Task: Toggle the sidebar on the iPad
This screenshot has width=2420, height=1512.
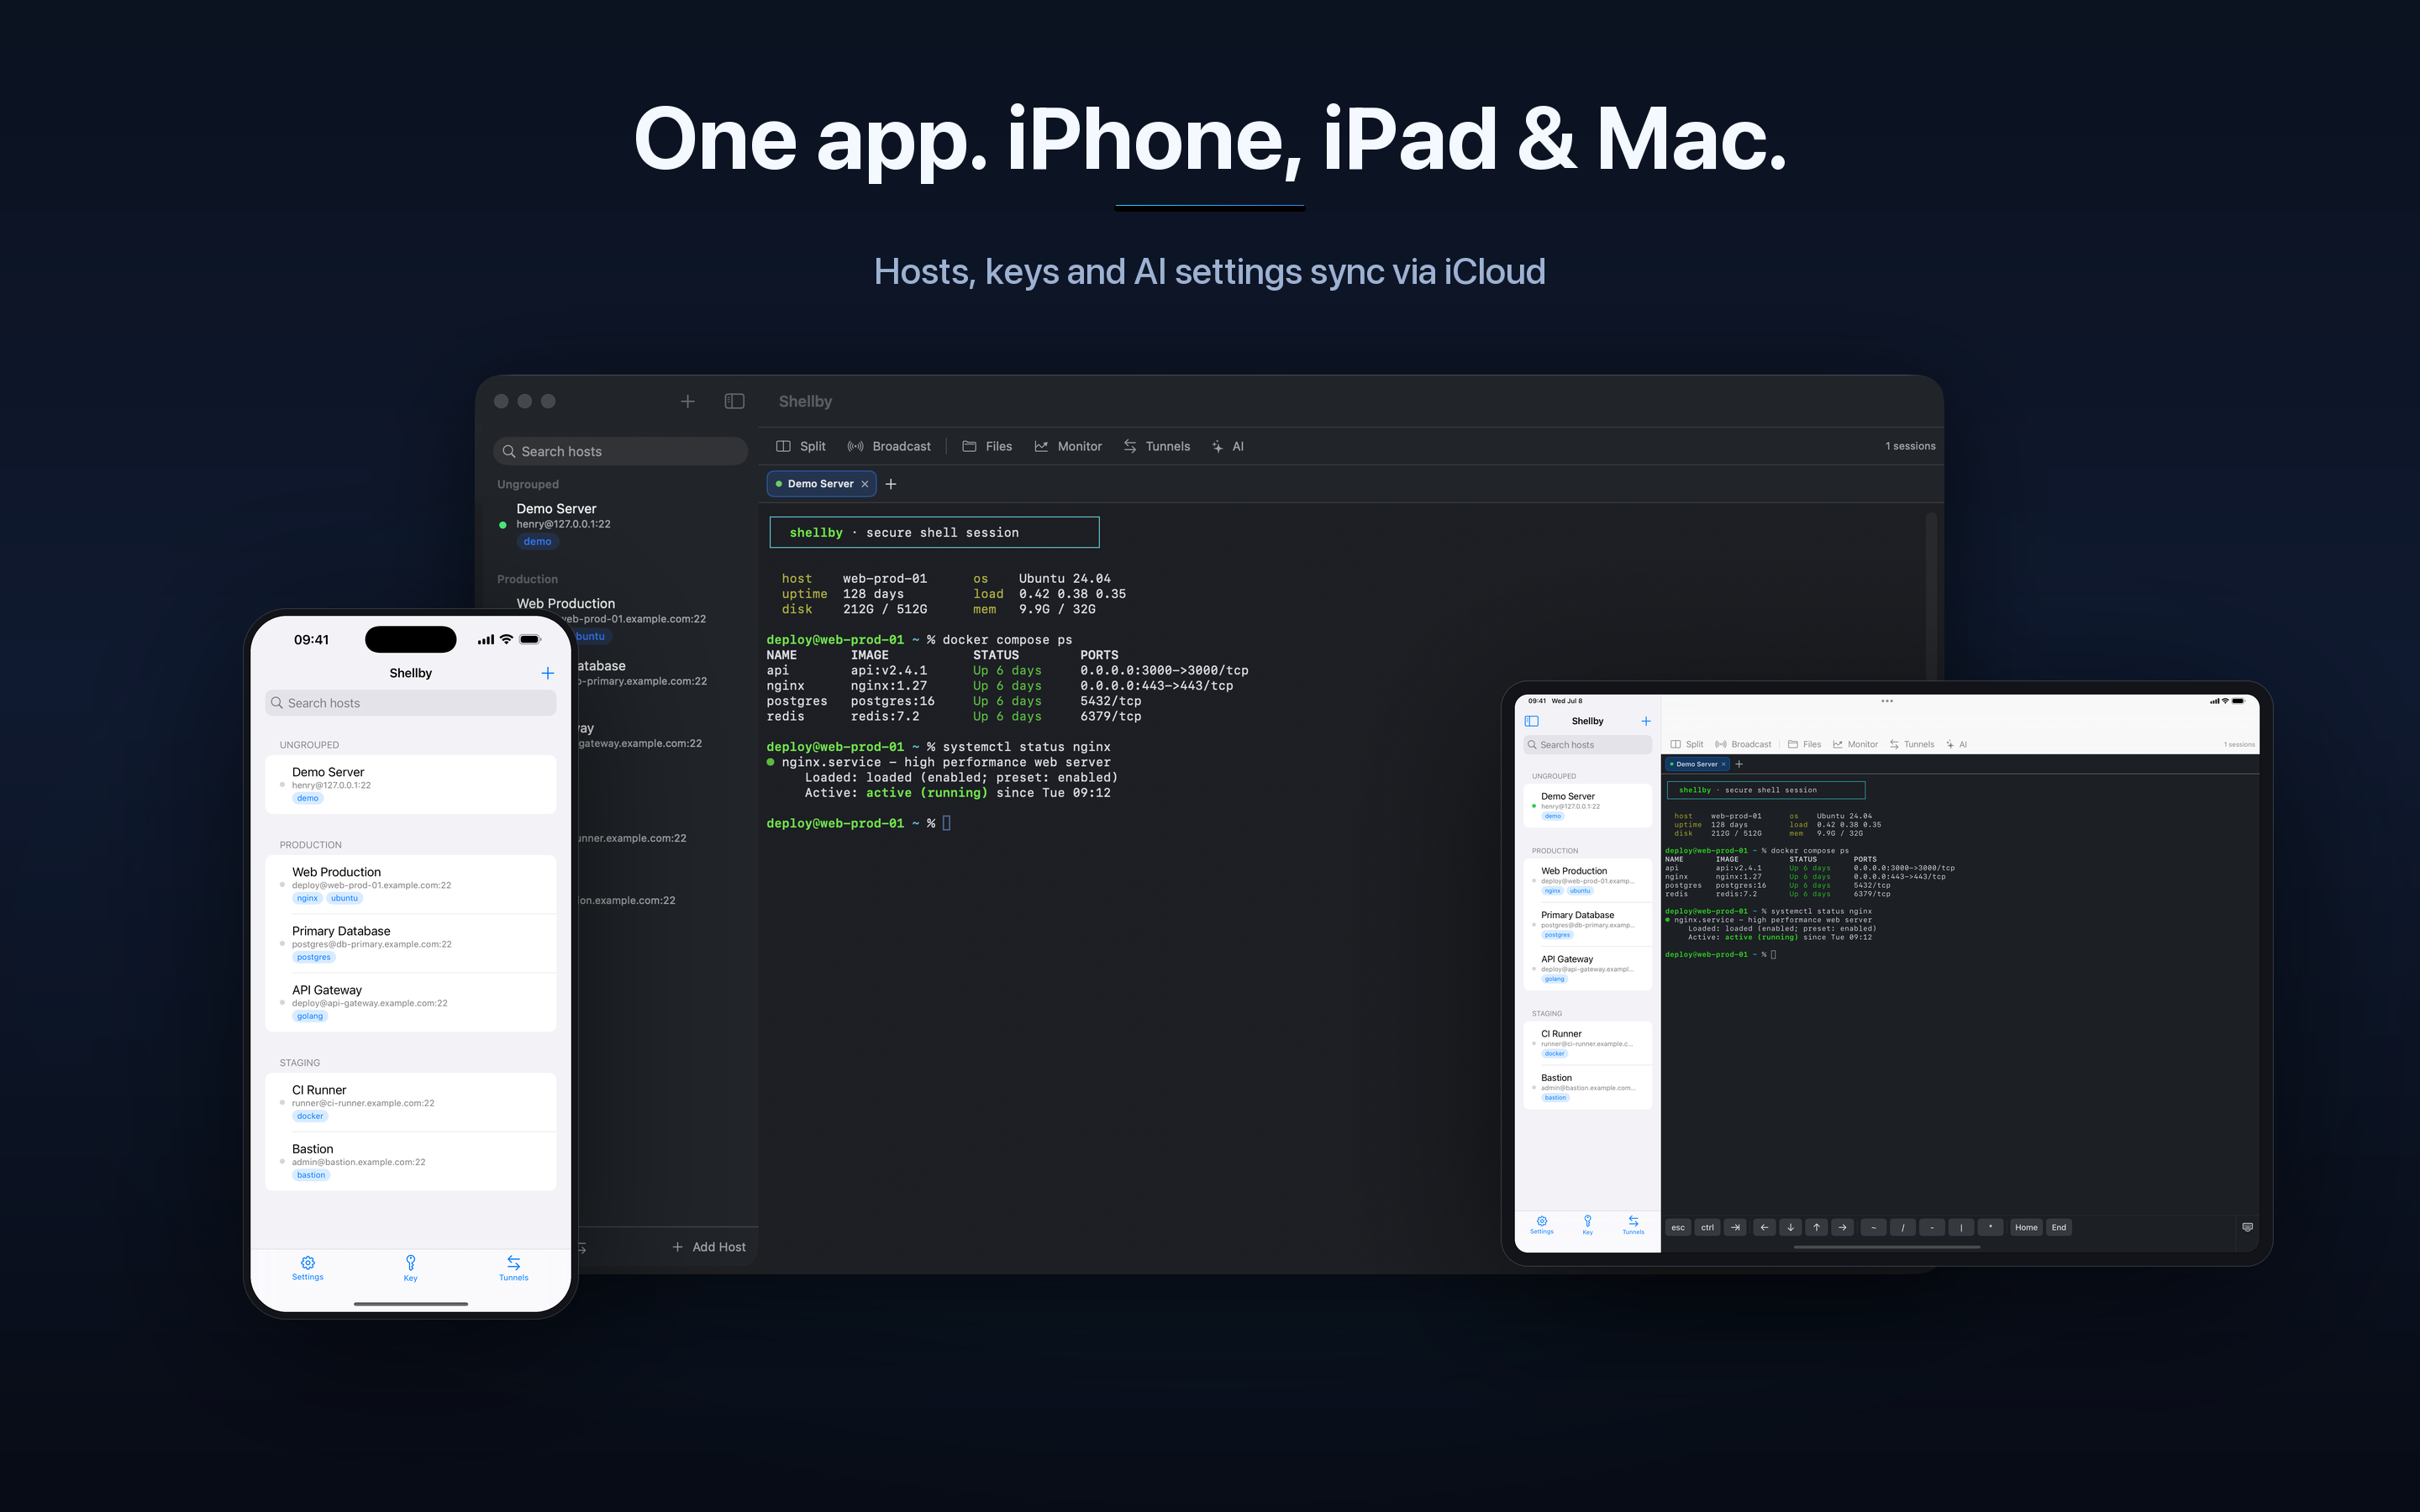Action: click(1531, 721)
